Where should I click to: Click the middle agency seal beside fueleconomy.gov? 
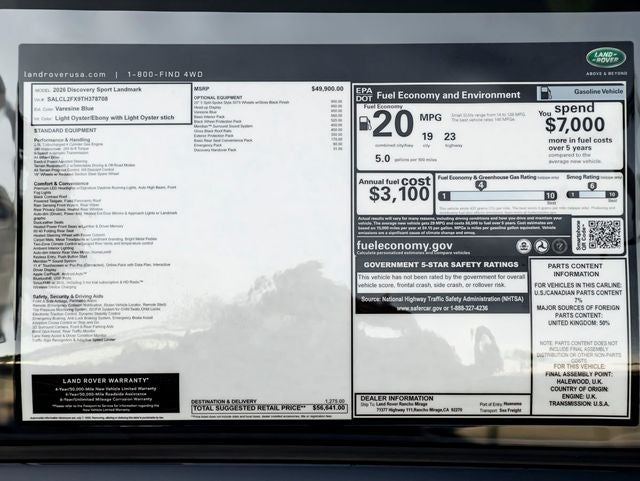[541, 246]
